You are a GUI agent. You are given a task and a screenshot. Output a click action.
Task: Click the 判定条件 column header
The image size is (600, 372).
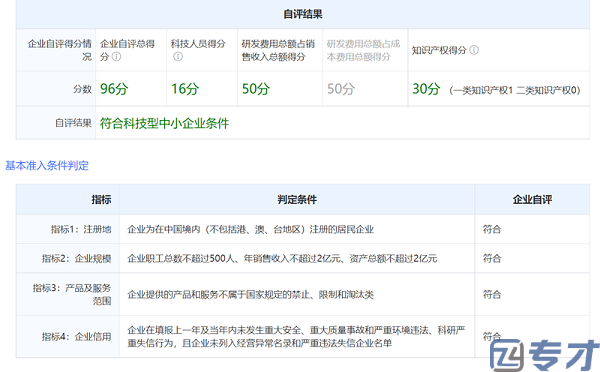(297, 199)
